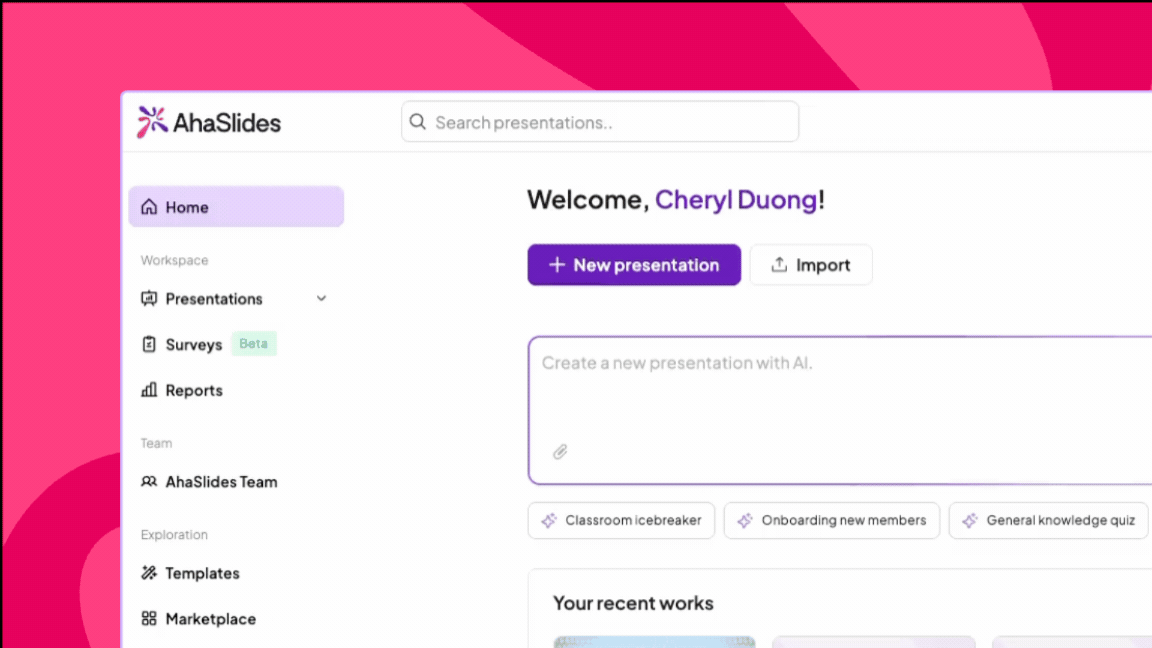Click the AhaSlides logo
Screen dimensions: 1152x648
click(x=209, y=122)
